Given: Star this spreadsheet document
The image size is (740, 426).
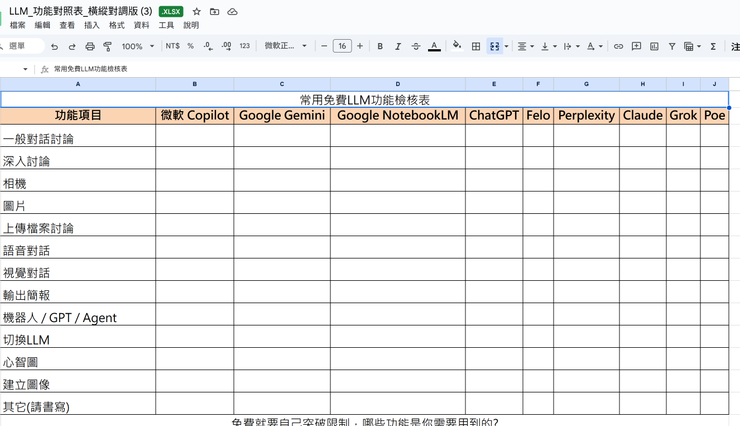Looking at the screenshot, I should coord(196,11).
